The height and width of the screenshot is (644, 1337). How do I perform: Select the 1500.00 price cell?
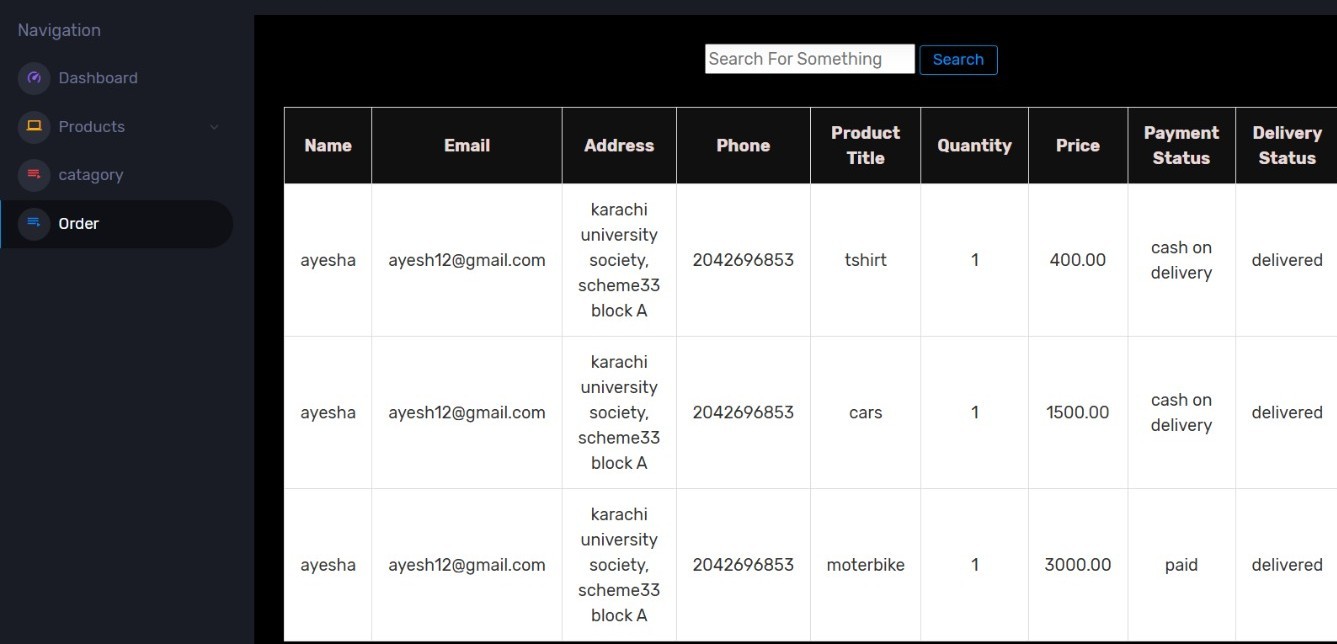click(1078, 412)
